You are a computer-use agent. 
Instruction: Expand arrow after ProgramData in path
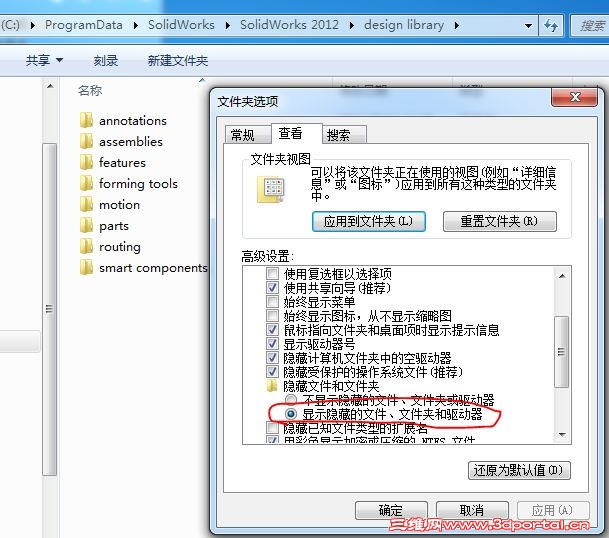(x=136, y=26)
